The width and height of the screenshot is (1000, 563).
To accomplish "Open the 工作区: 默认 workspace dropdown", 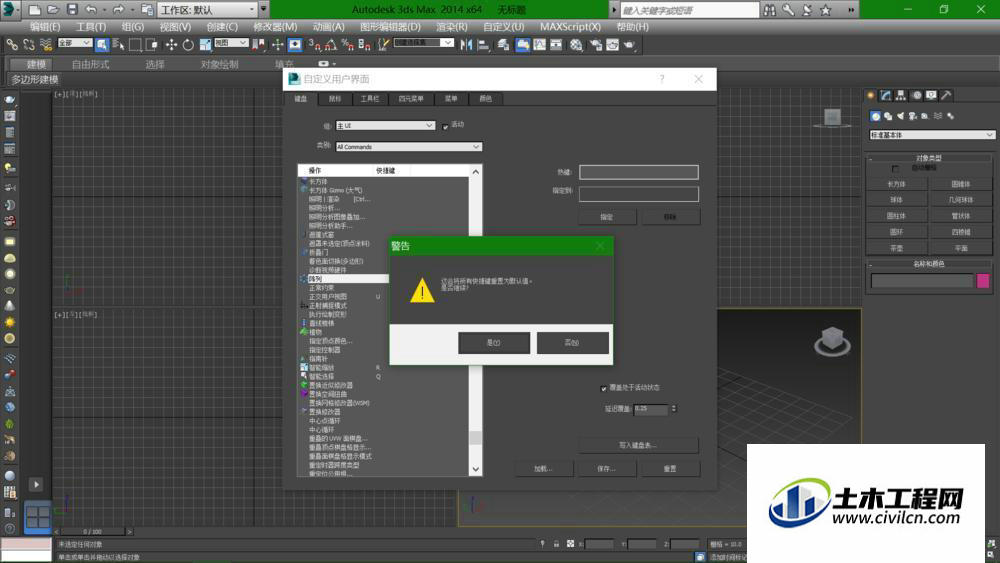I will point(207,10).
